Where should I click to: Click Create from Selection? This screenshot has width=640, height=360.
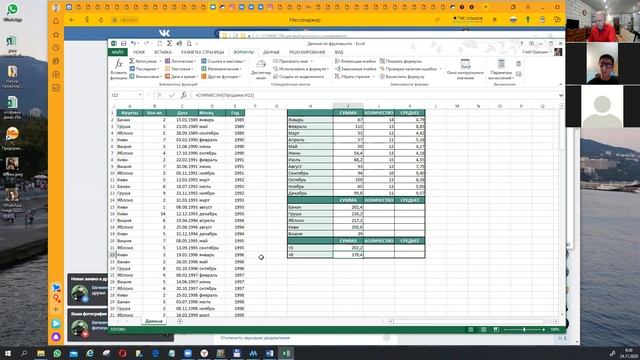coord(298,76)
